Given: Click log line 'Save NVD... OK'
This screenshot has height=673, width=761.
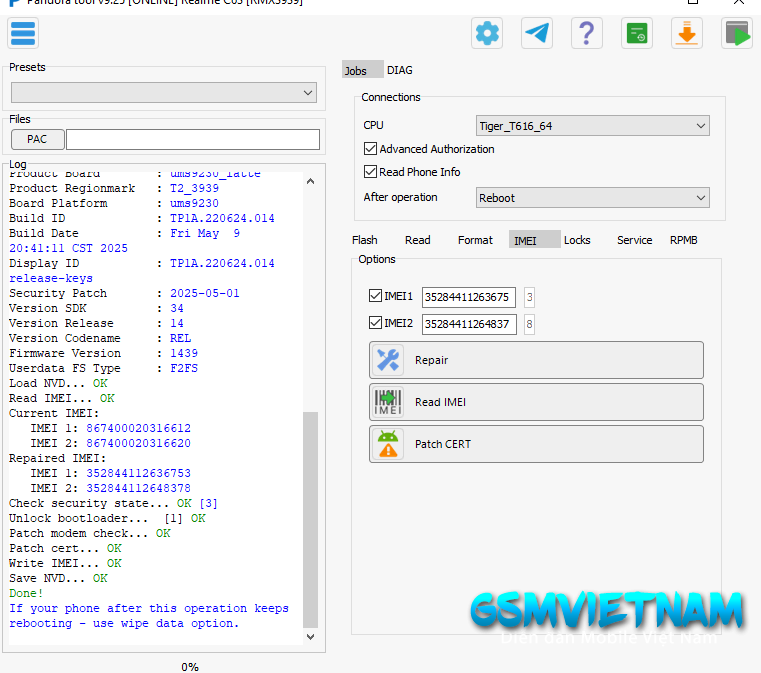Looking at the screenshot, I should pos(58,578).
